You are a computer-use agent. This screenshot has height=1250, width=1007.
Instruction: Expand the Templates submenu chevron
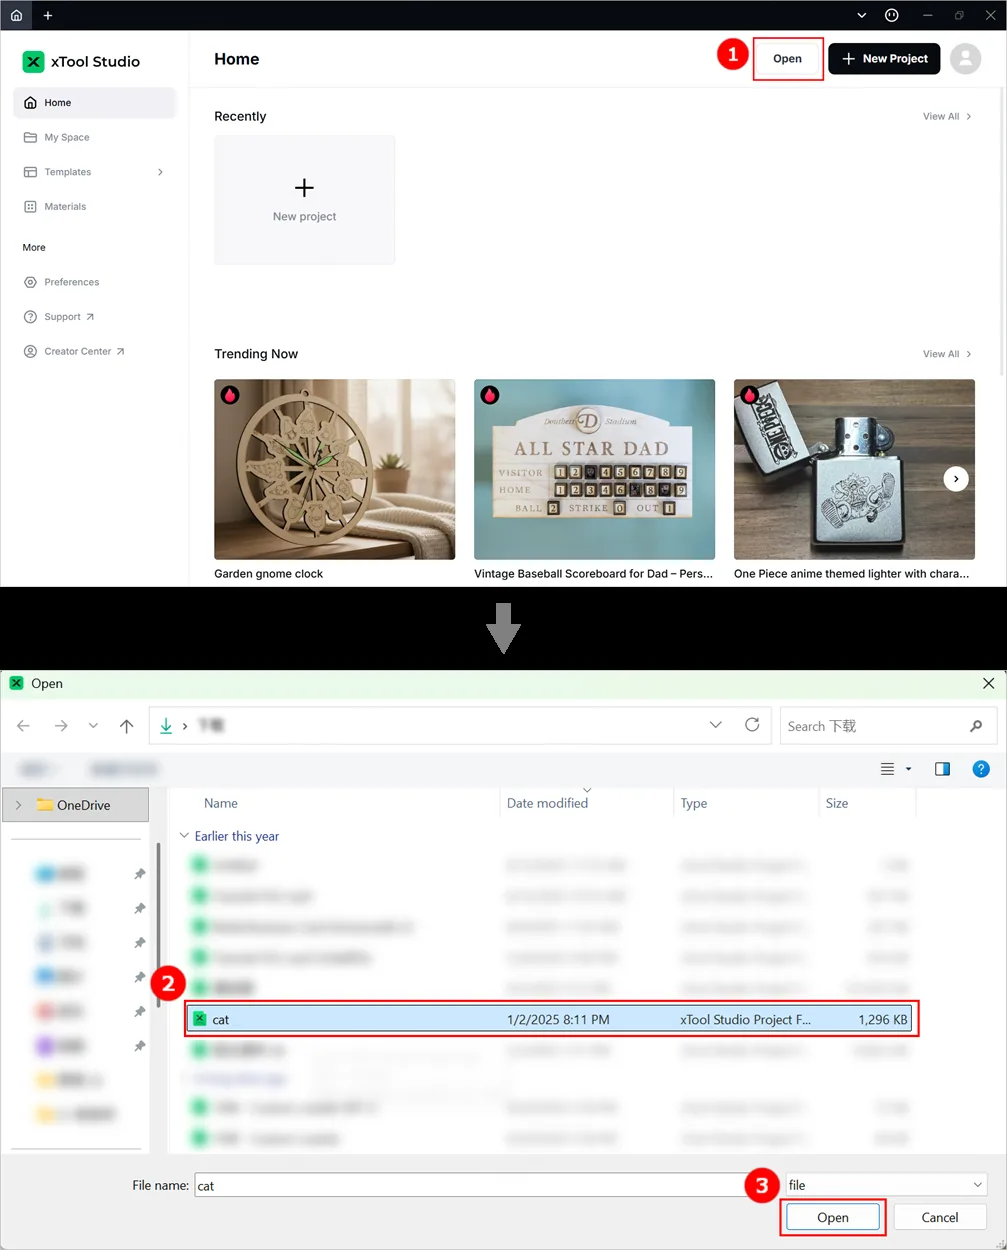[x=160, y=172]
